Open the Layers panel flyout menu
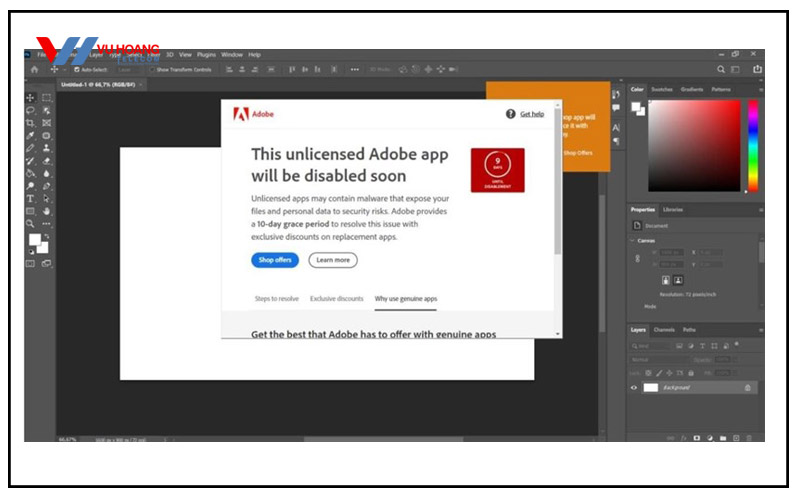The height and width of the screenshot is (500, 800). coord(760,330)
